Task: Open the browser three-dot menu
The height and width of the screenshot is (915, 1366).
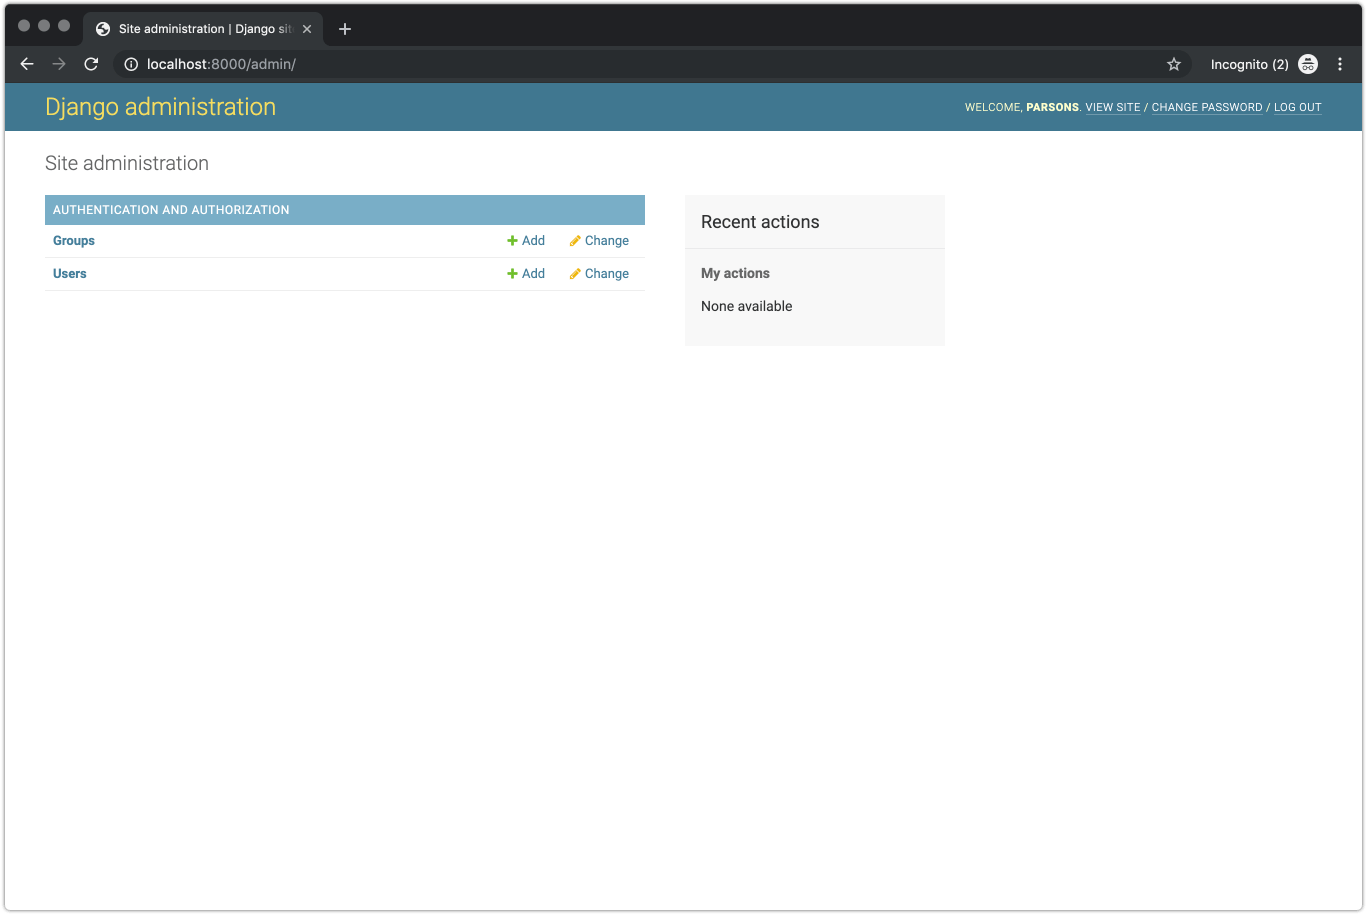Action: click(1340, 63)
